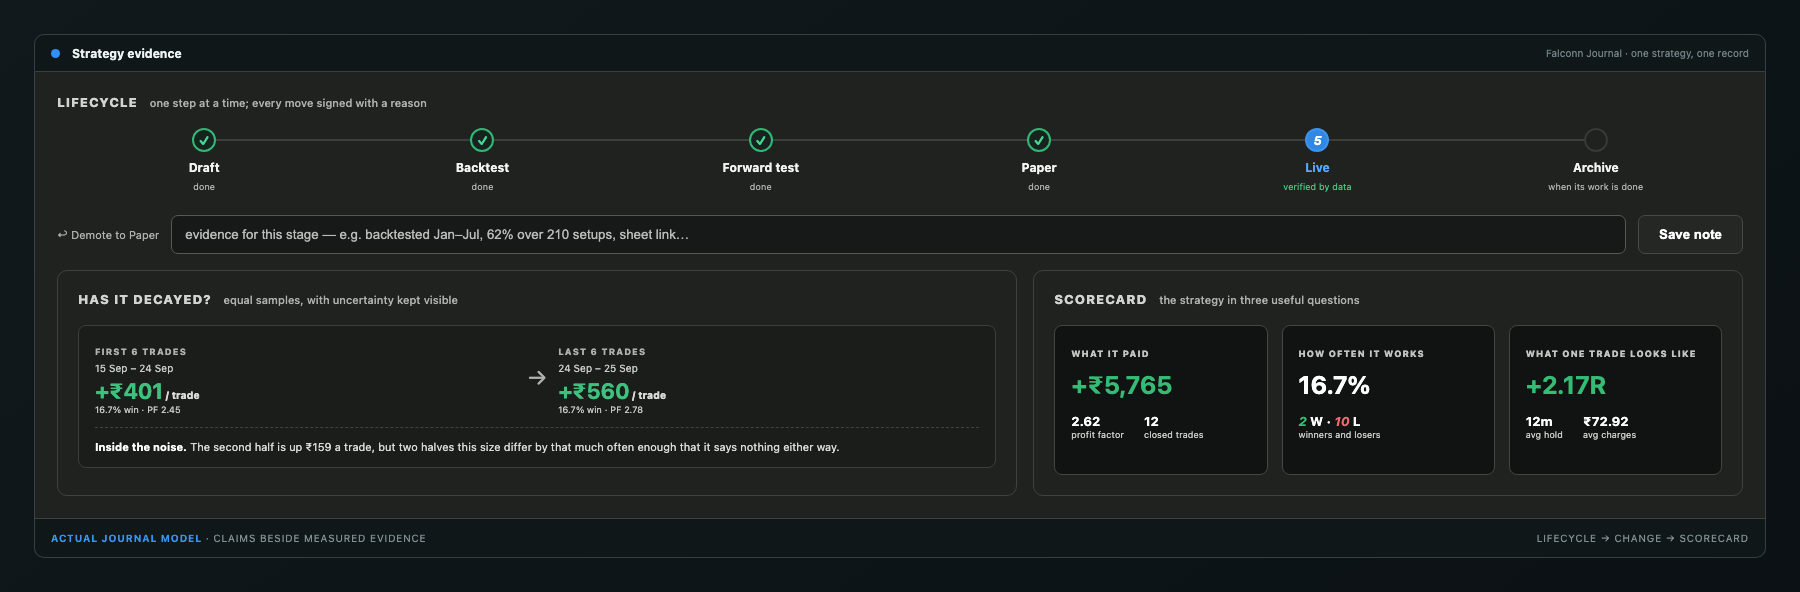
Task: Click the 2.62 profit factor value
Action: (1085, 422)
